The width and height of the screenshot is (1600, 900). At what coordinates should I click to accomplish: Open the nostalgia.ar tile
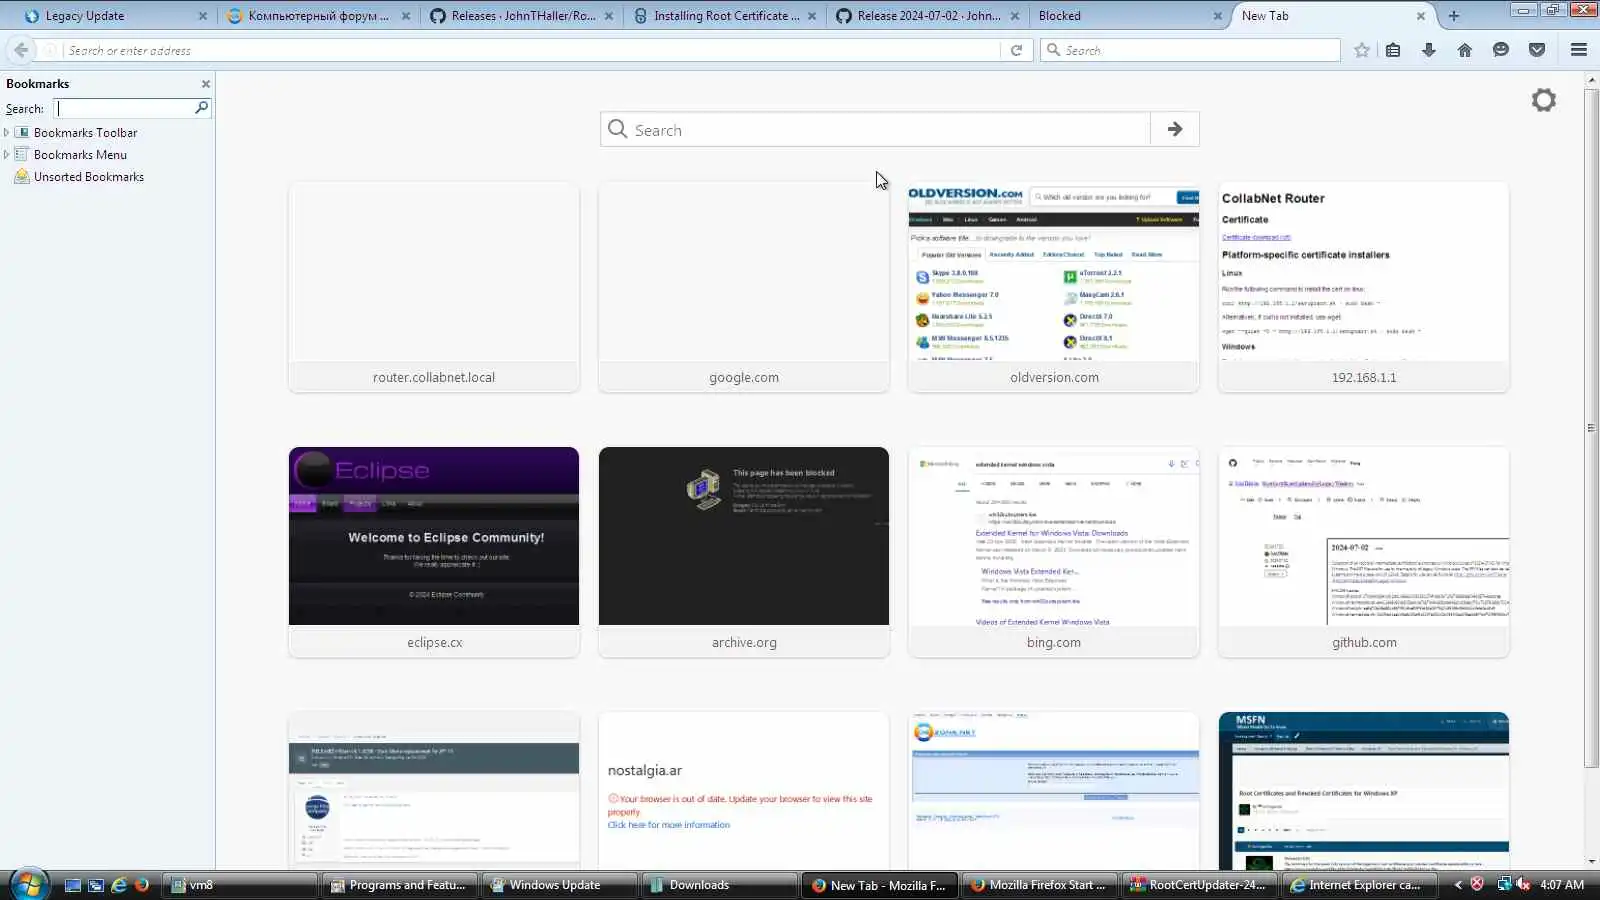744,791
